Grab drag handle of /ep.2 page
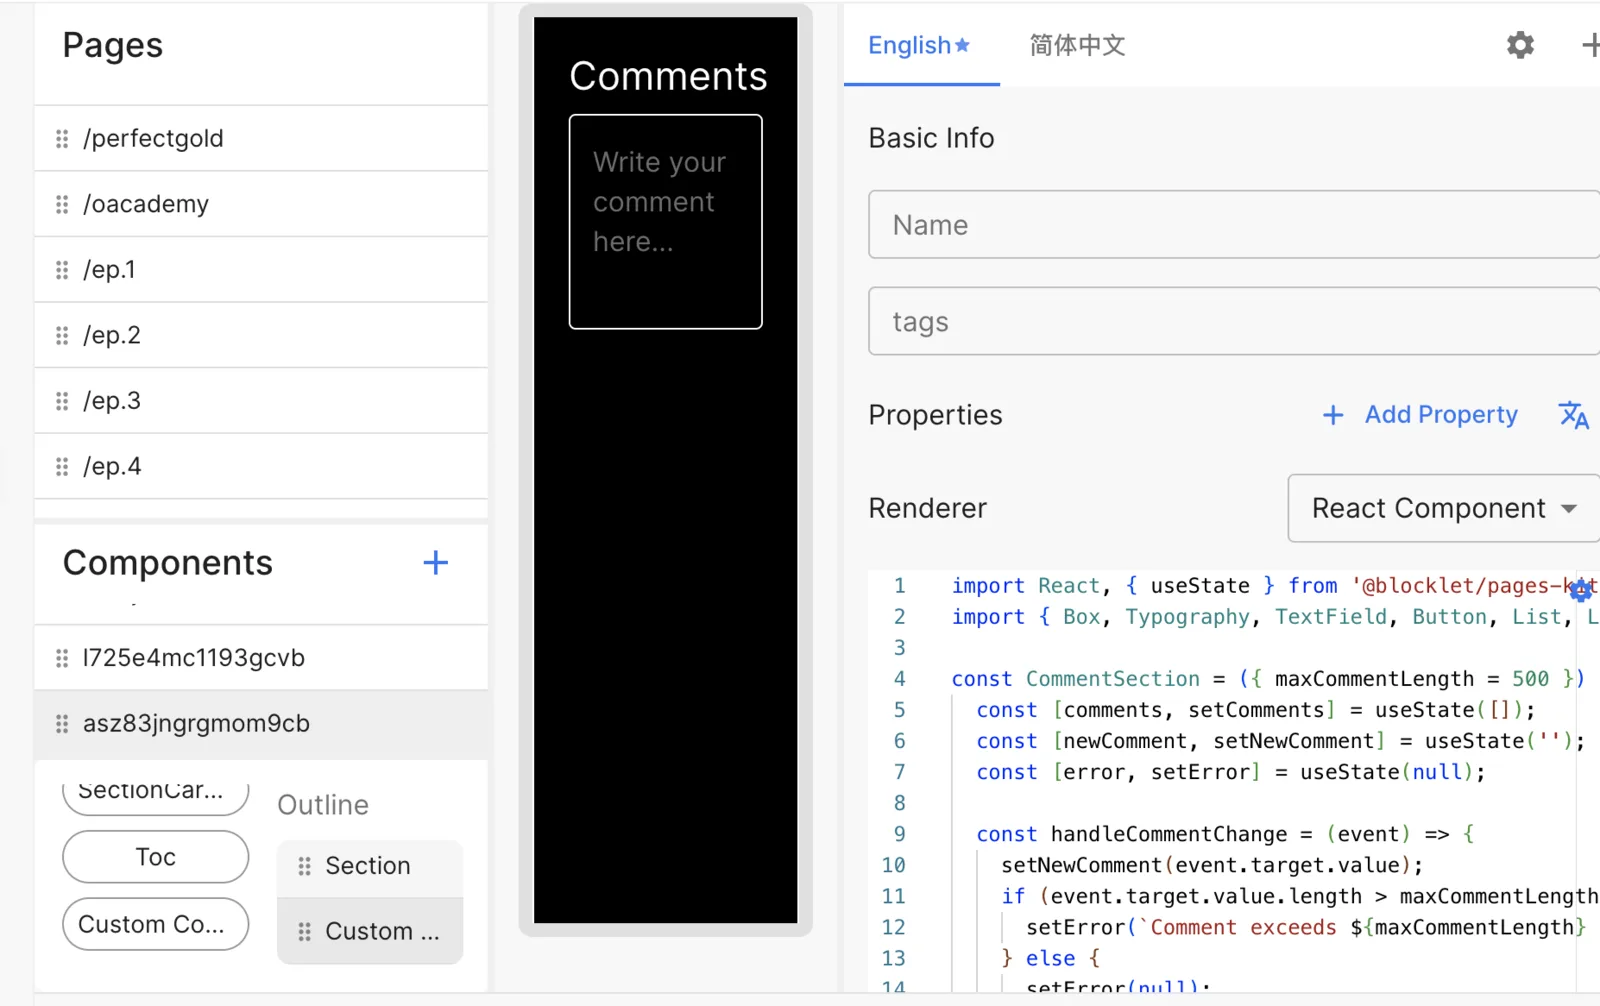The height and width of the screenshot is (1006, 1600). pyautogui.click(x=62, y=335)
